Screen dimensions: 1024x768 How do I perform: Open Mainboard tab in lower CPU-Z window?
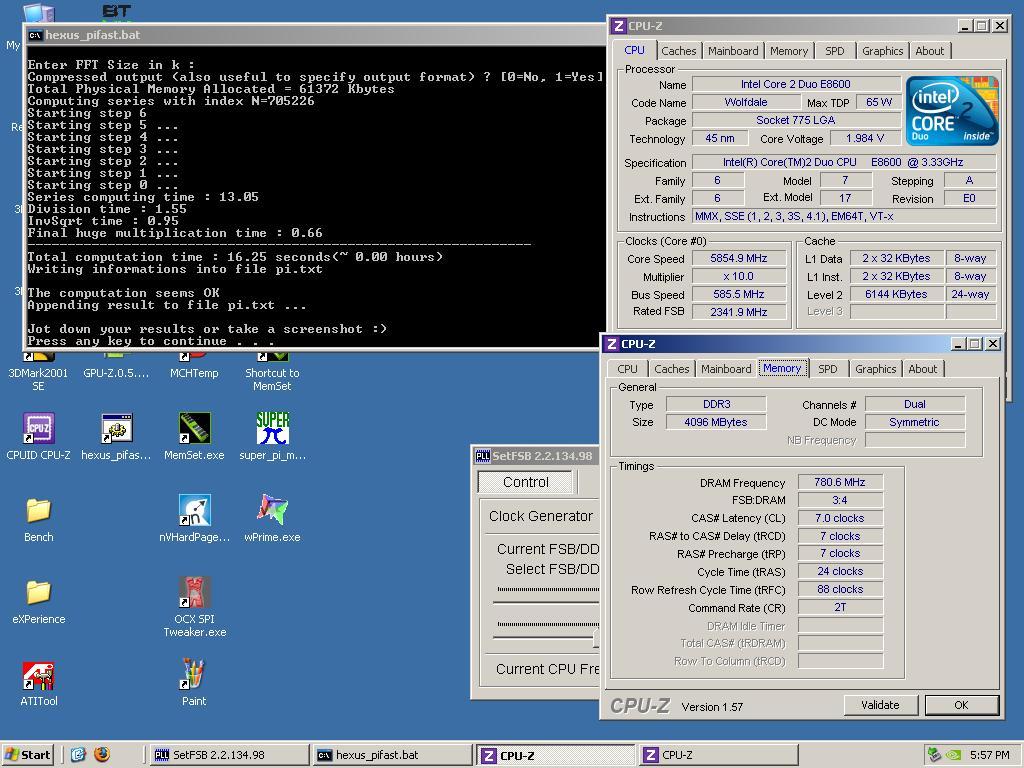[x=726, y=369]
